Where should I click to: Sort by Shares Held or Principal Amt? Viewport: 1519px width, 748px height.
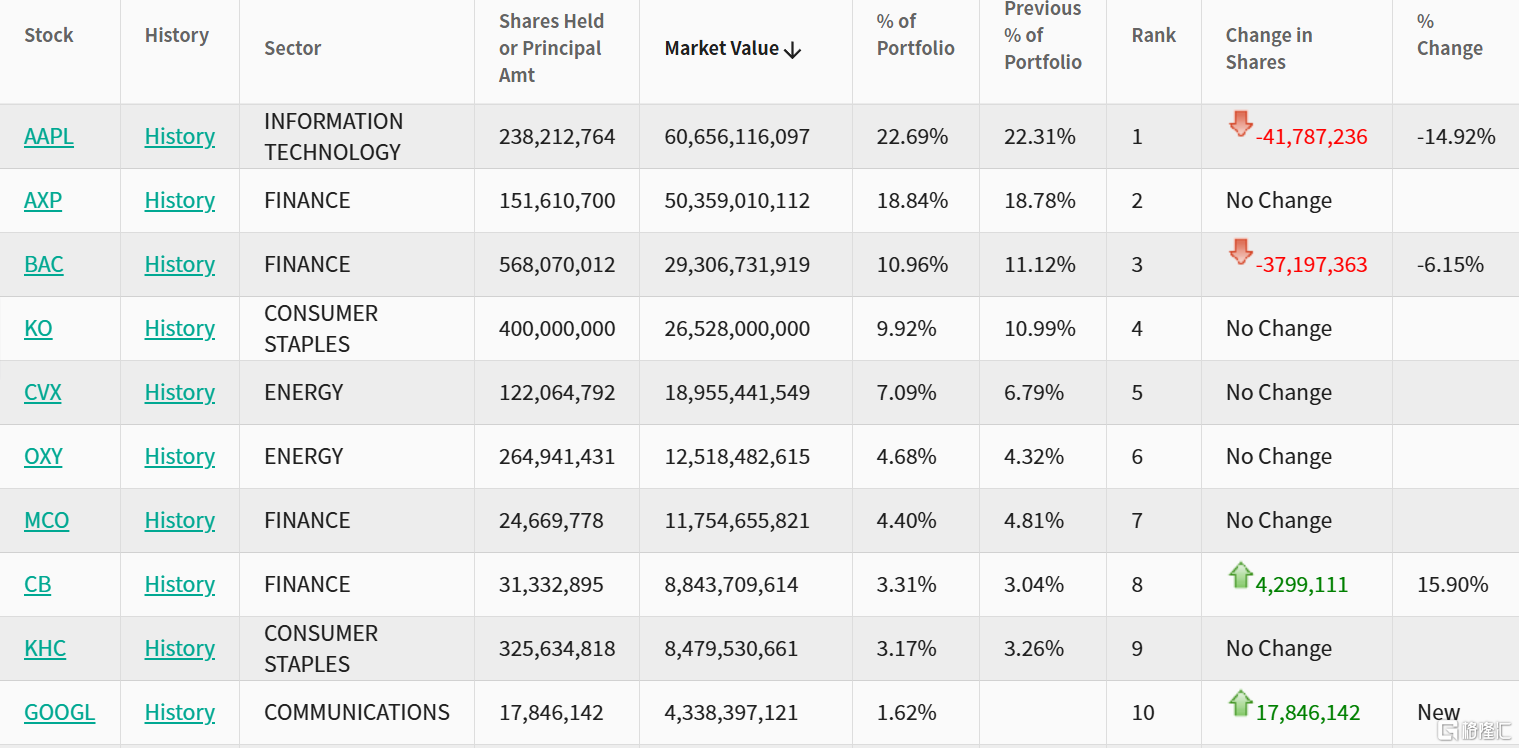click(x=550, y=48)
